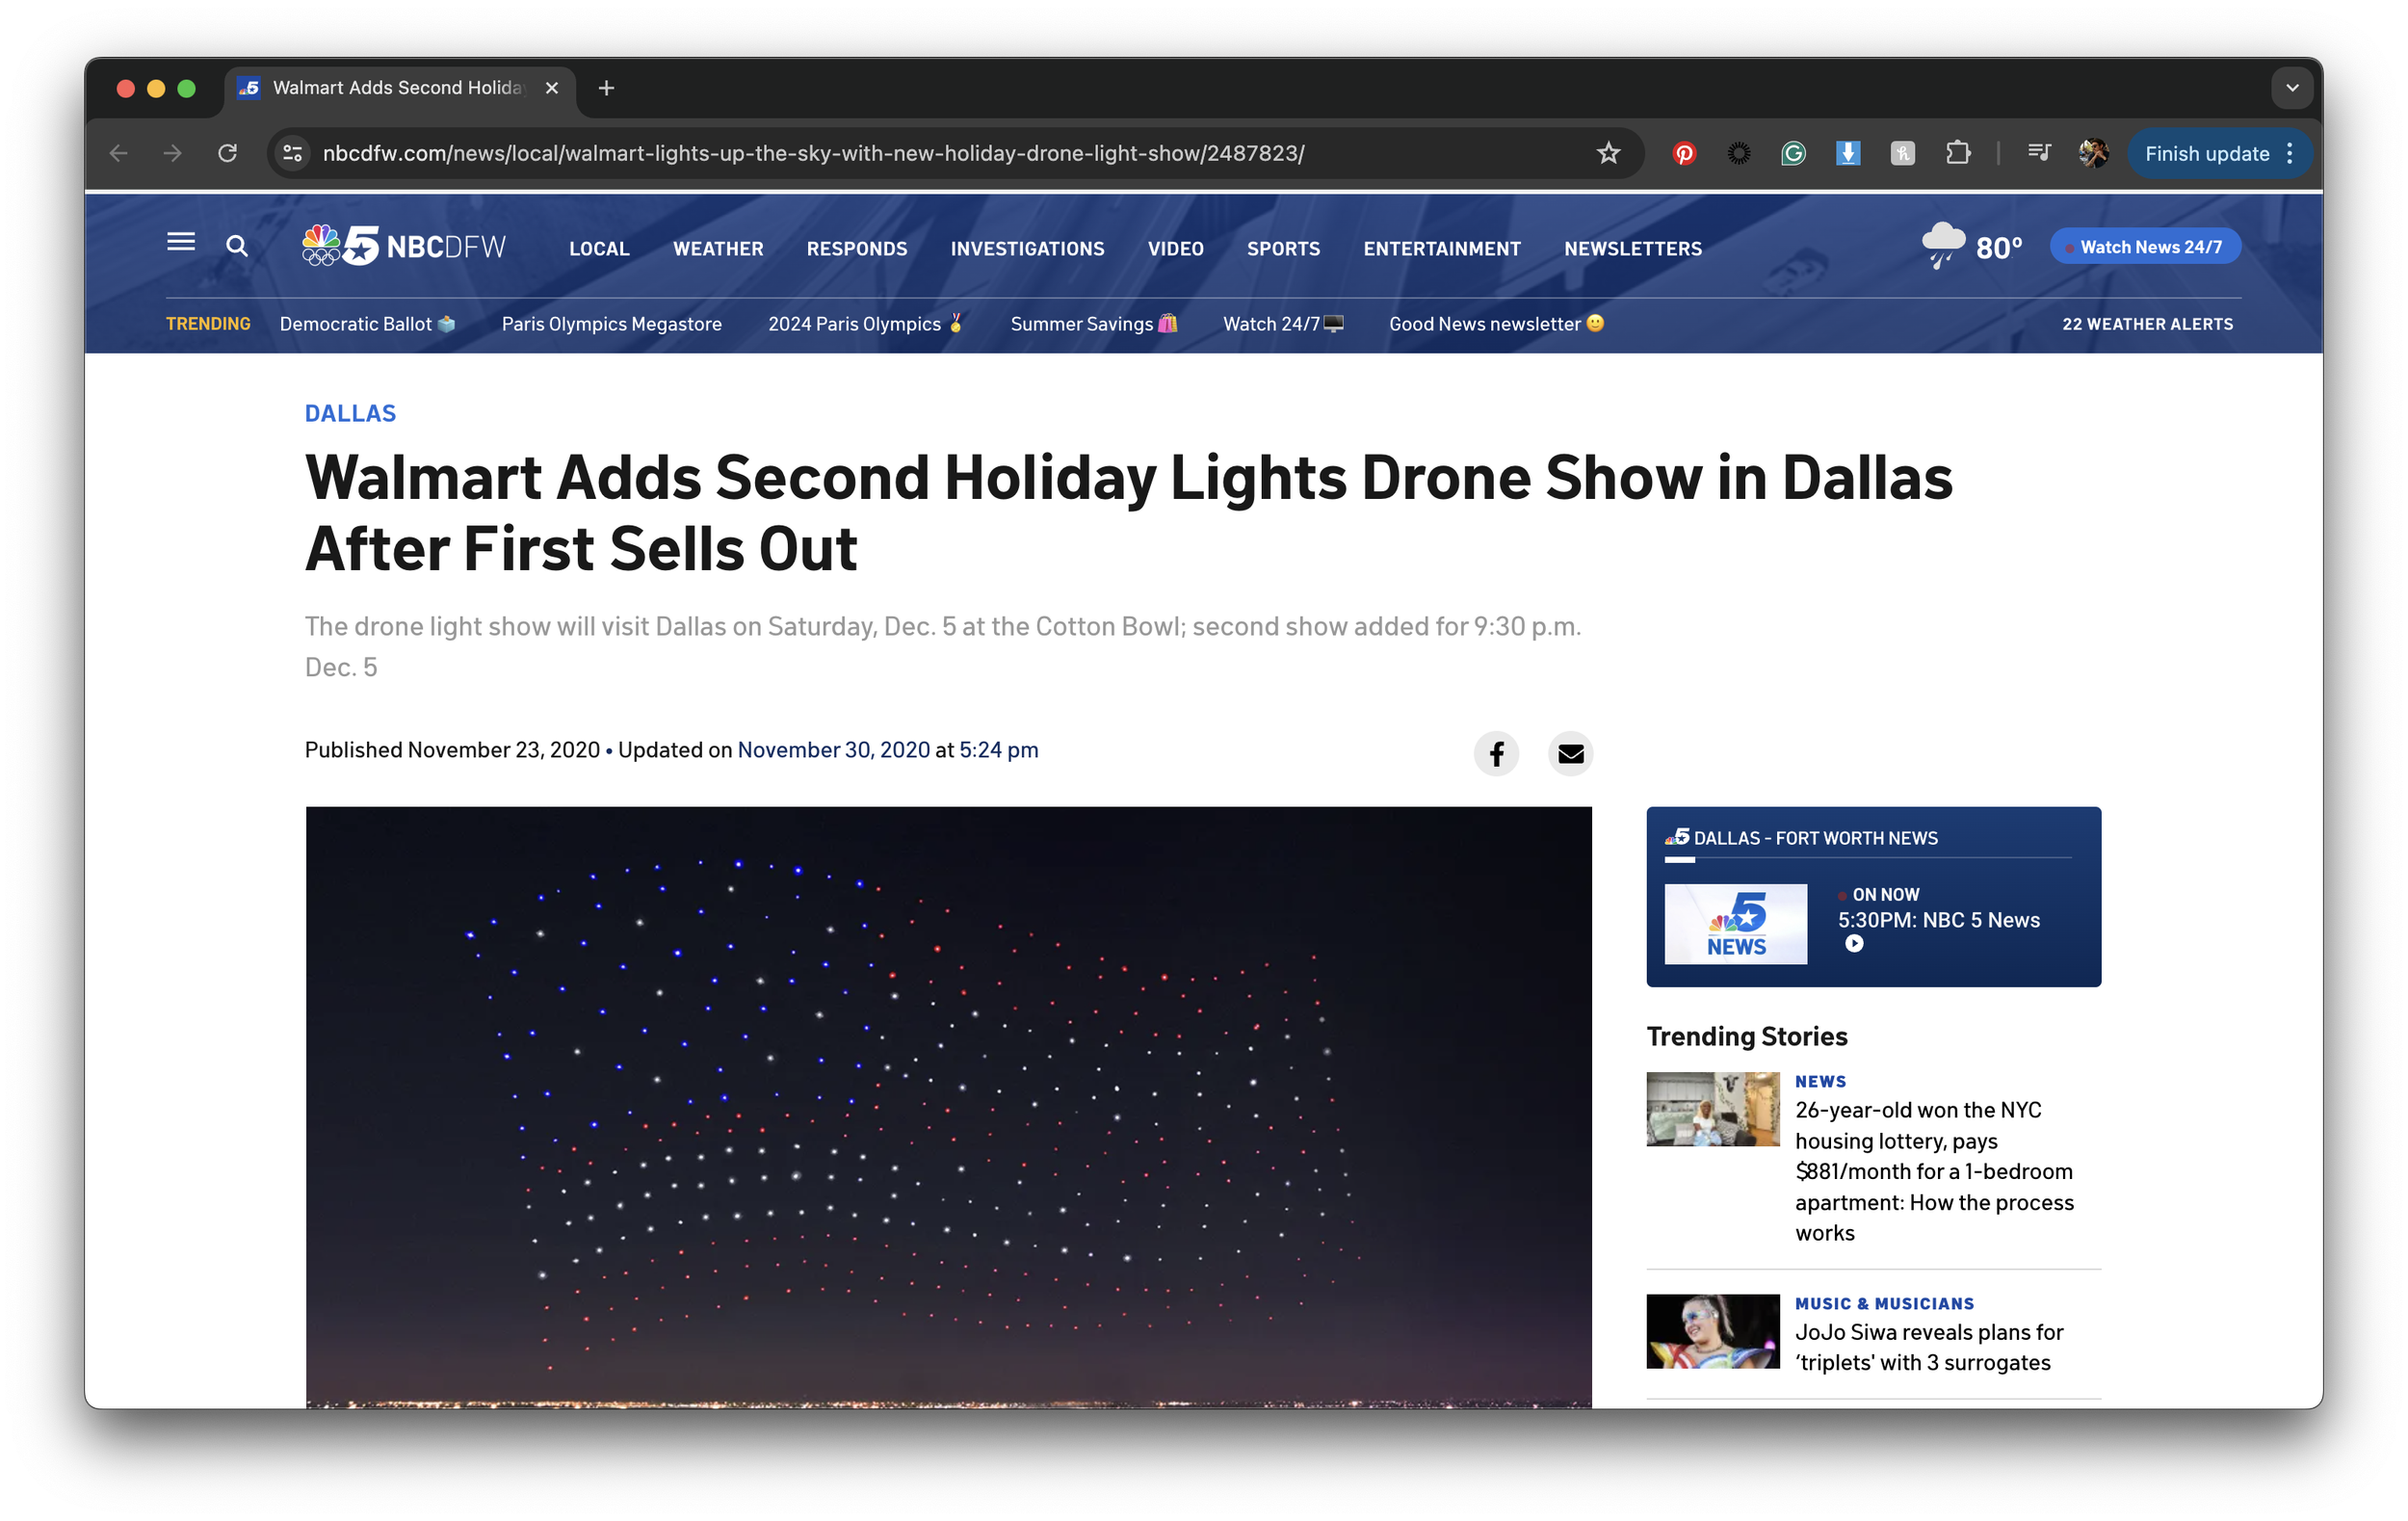This screenshot has height=1521, width=2408.
Task: Open Paris Olympics Megastore trending link
Action: tap(611, 324)
